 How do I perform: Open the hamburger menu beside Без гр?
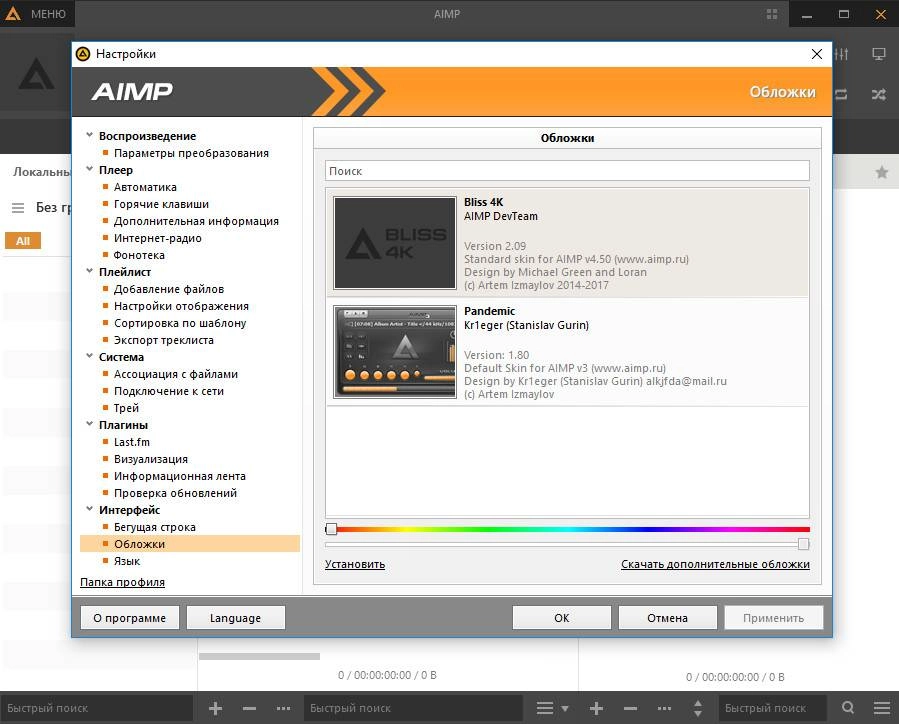tap(18, 208)
